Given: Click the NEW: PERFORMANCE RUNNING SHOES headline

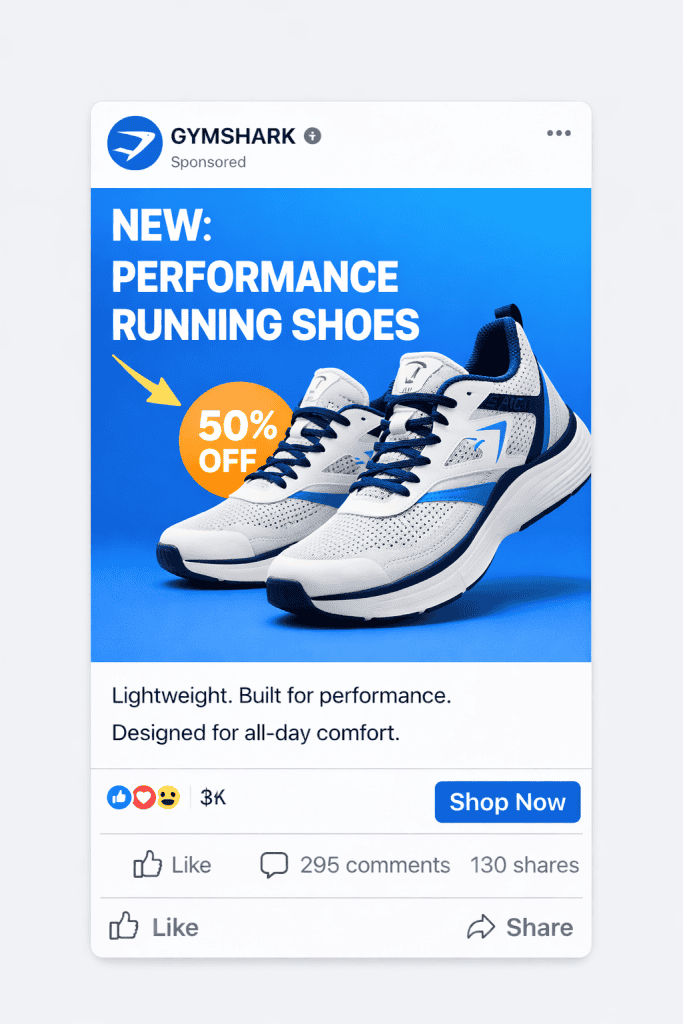Looking at the screenshot, I should point(265,275).
